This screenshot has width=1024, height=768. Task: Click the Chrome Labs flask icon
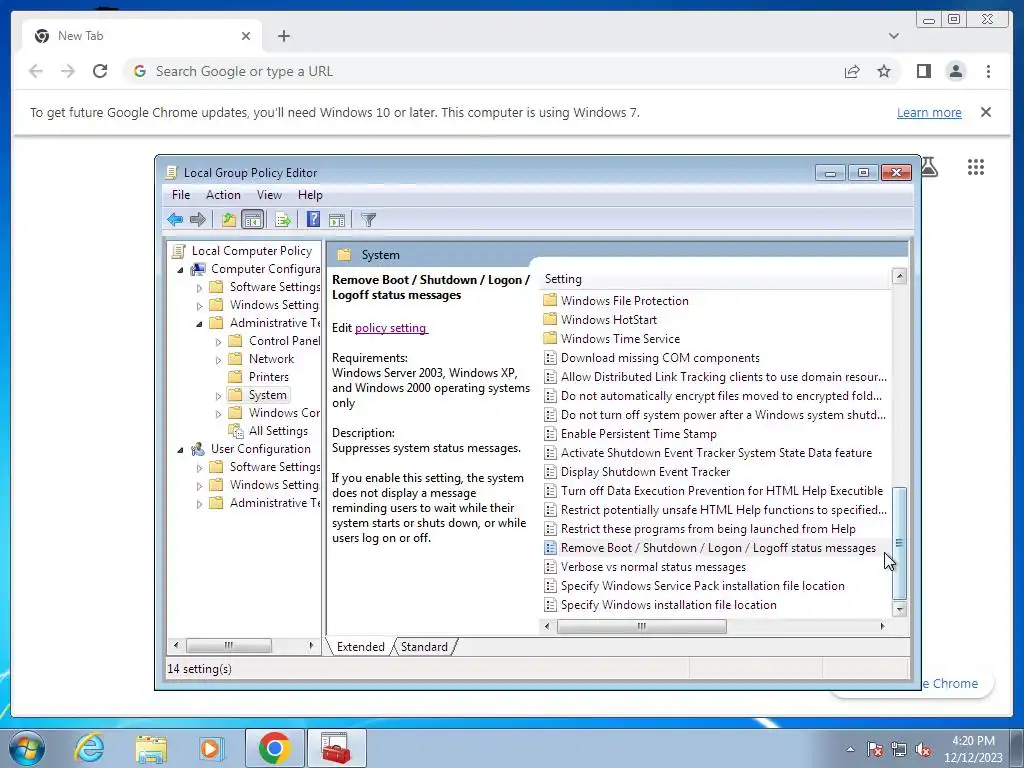930,167
